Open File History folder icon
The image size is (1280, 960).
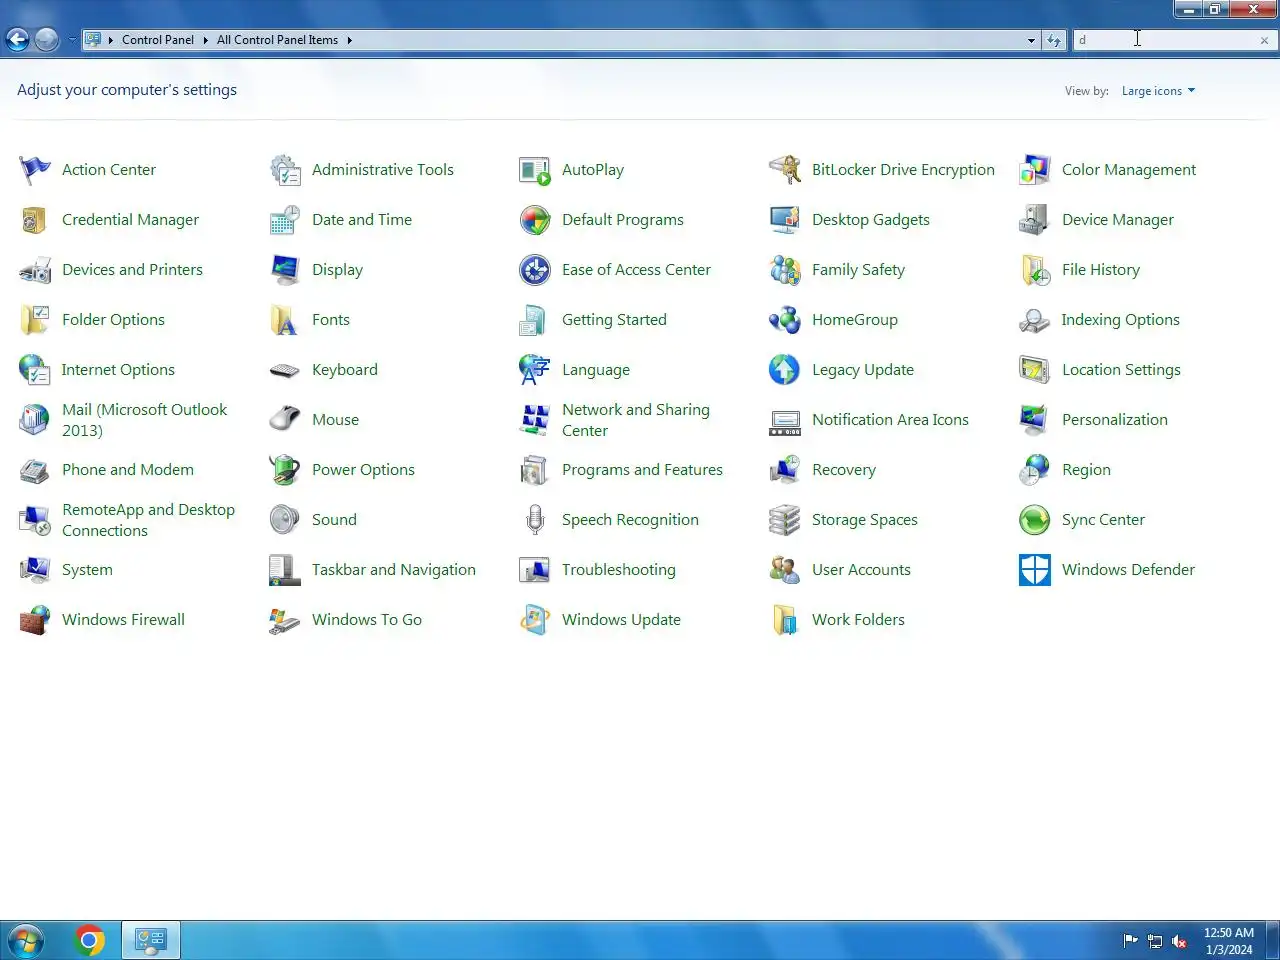point(1035,270)
